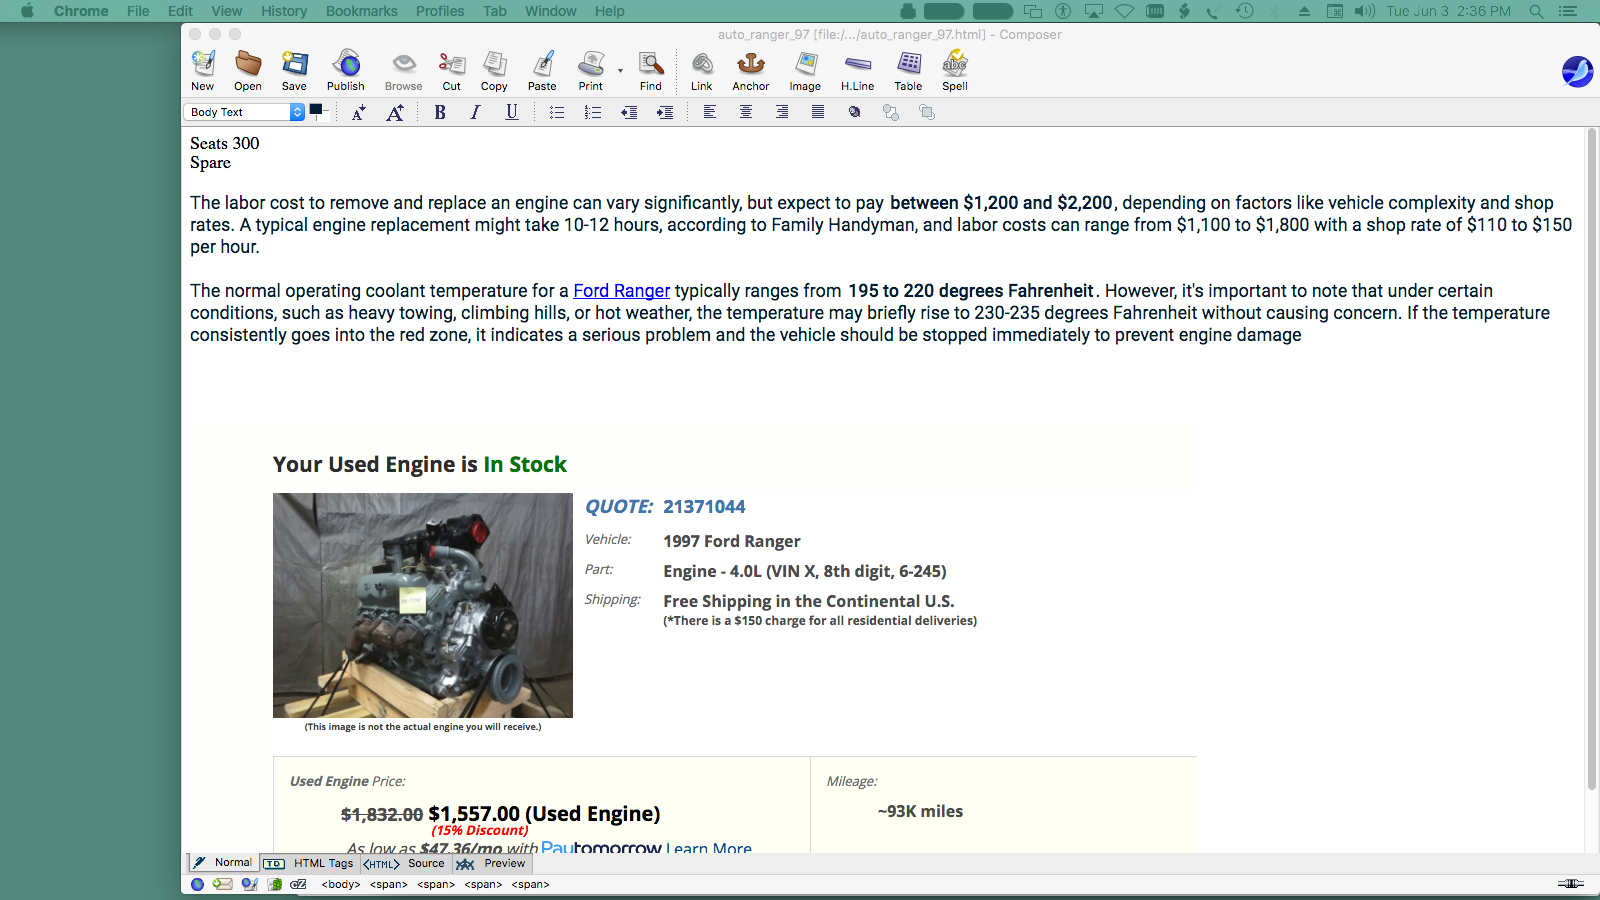Click the engine photo thumbnail
This screenshot has width=1600, height=900.
click(x=422, y=605)
